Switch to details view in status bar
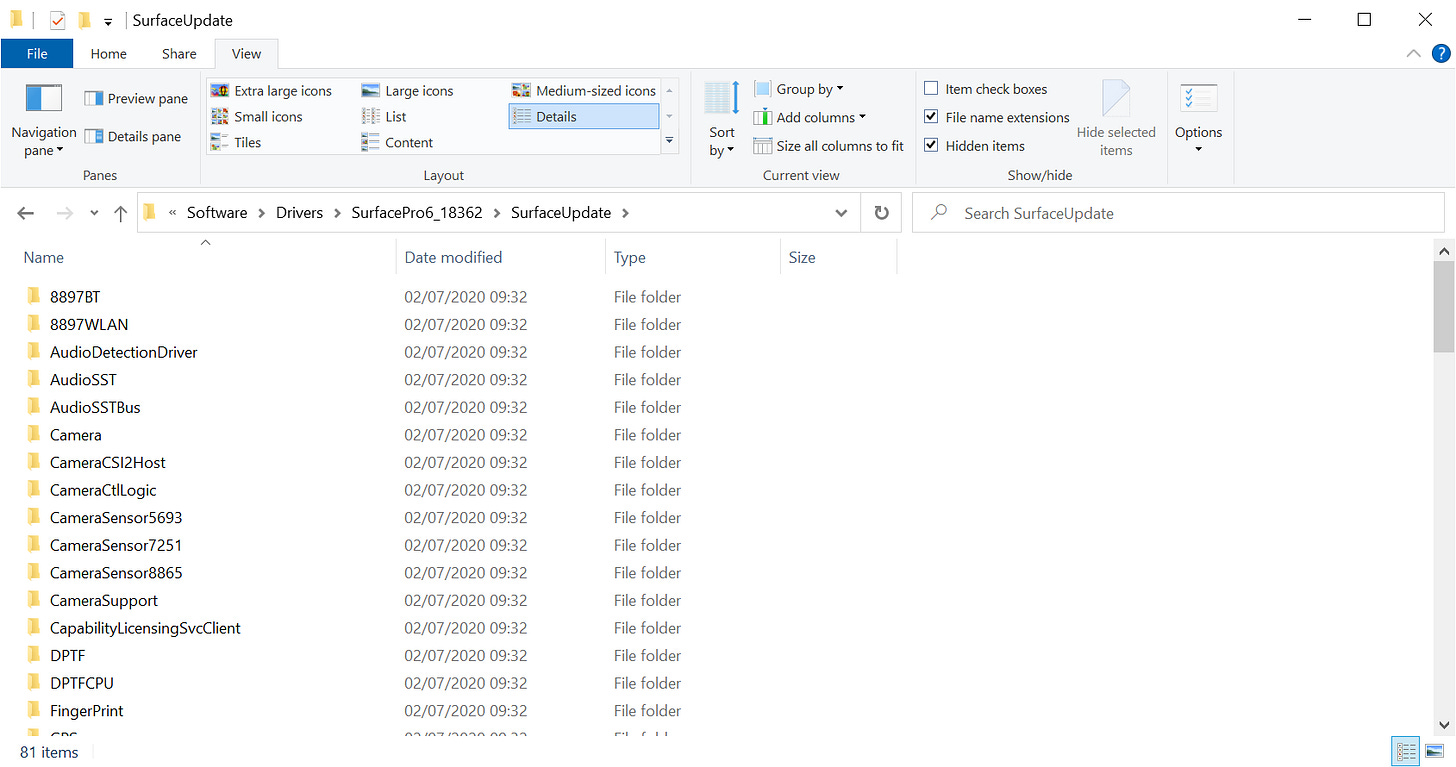The width and height of the screenshot is (1456, 767). point(1406,751)
